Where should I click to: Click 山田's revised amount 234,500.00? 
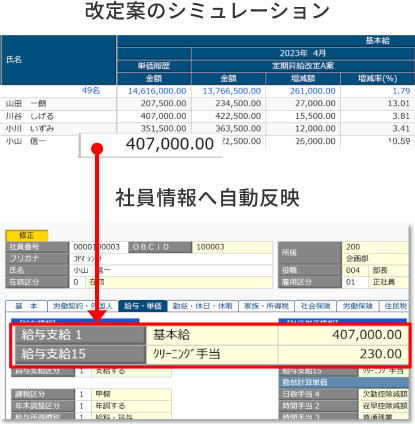point(238,103)
